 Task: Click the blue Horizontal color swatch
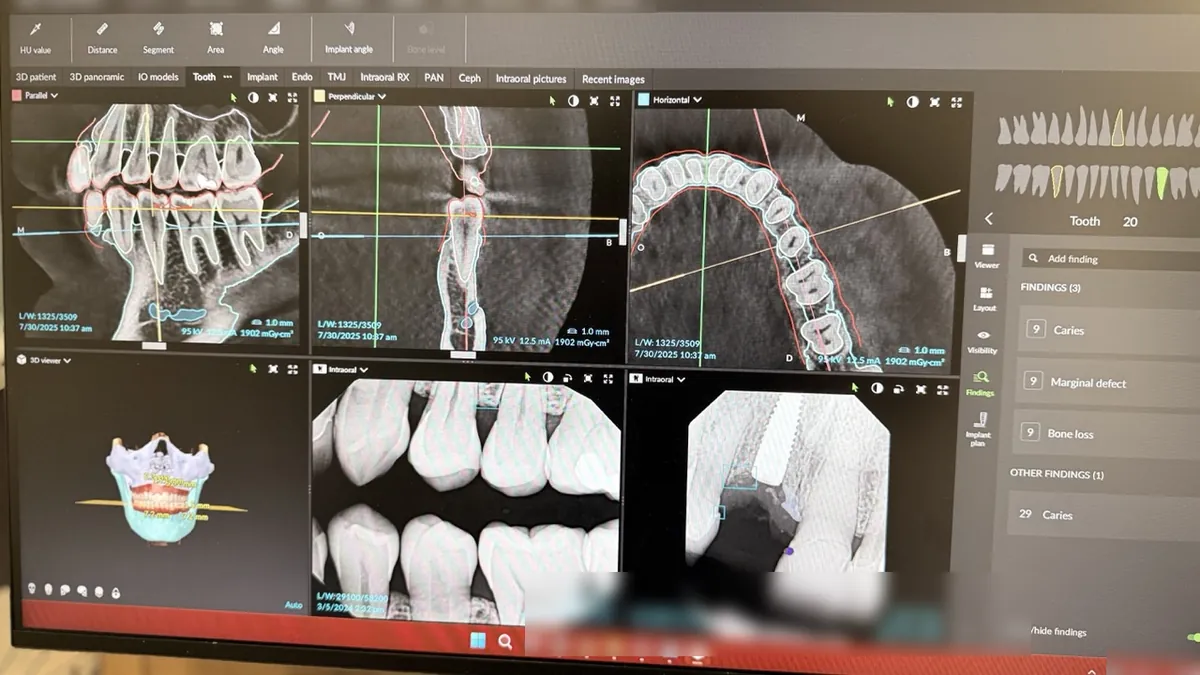644,100
